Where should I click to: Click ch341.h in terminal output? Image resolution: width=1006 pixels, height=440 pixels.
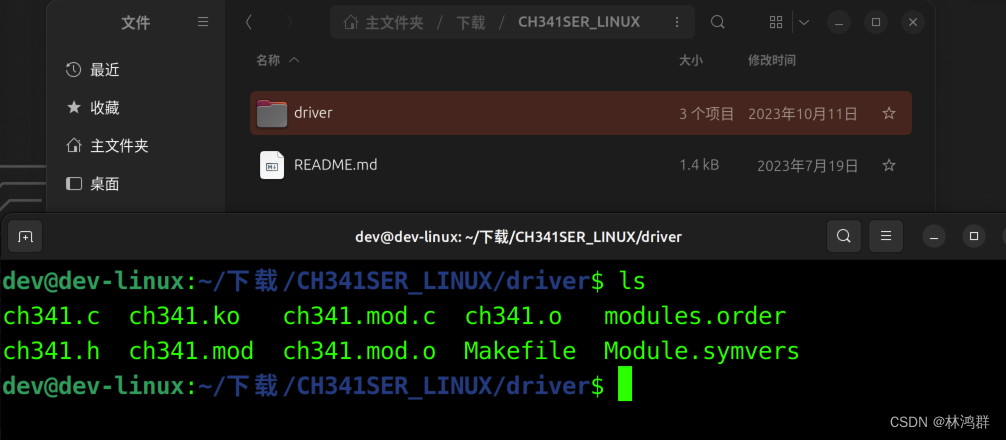[x=51, y=351]
